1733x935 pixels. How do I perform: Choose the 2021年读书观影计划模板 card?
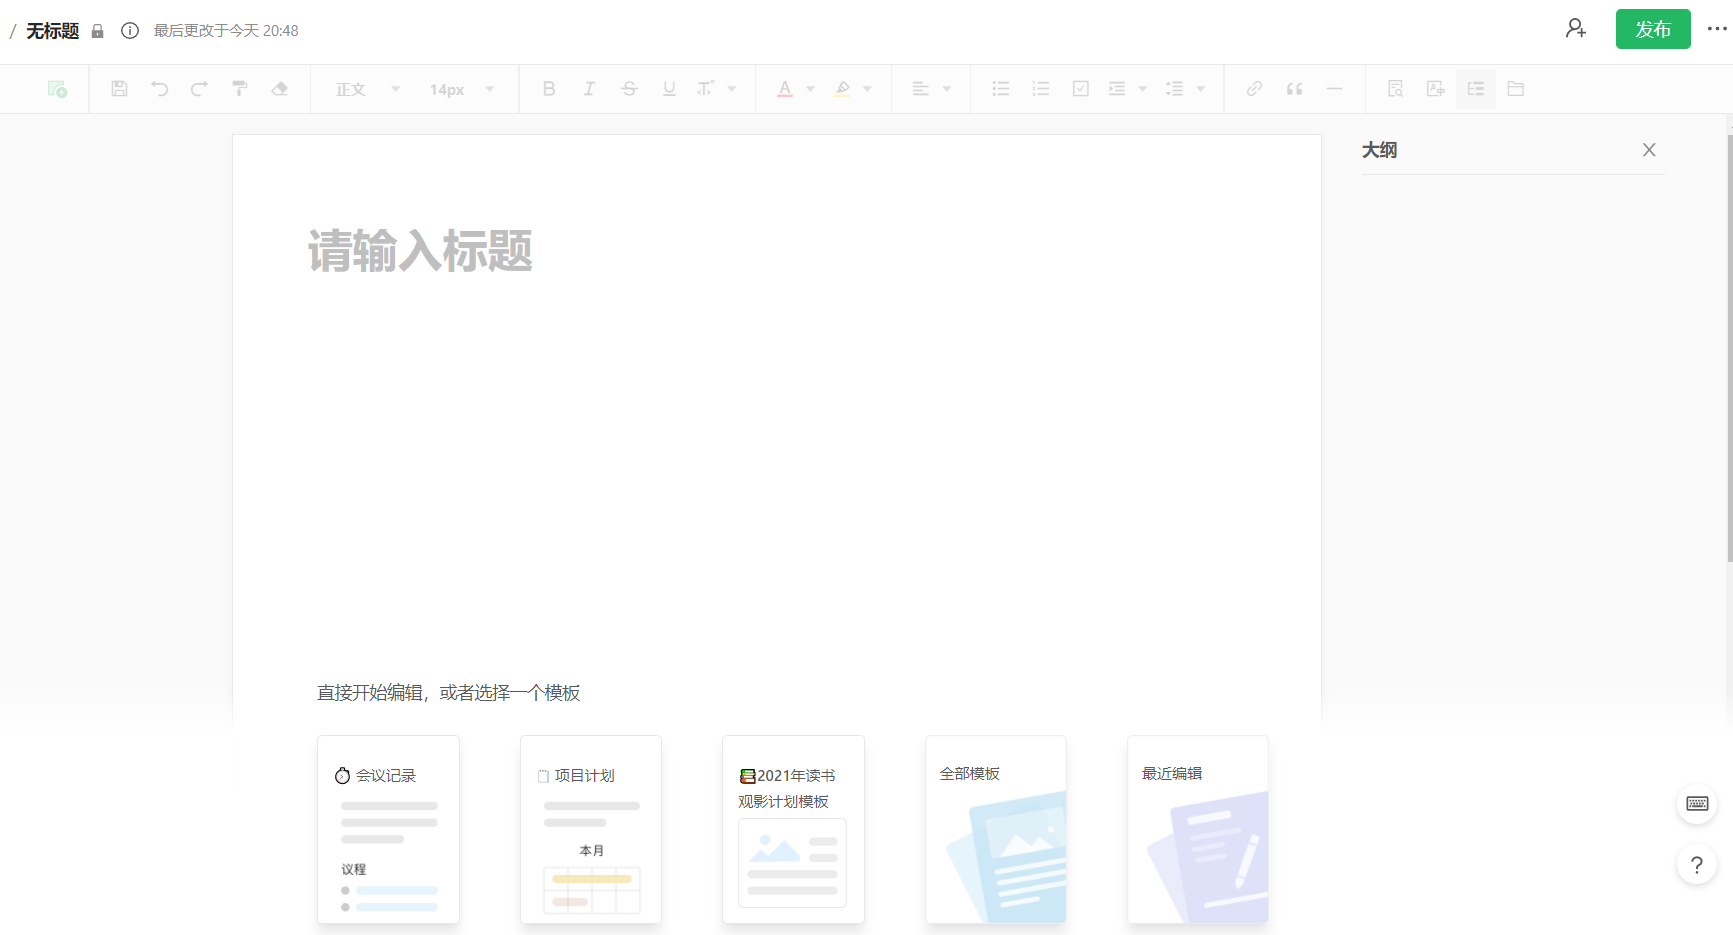[793, 830]
